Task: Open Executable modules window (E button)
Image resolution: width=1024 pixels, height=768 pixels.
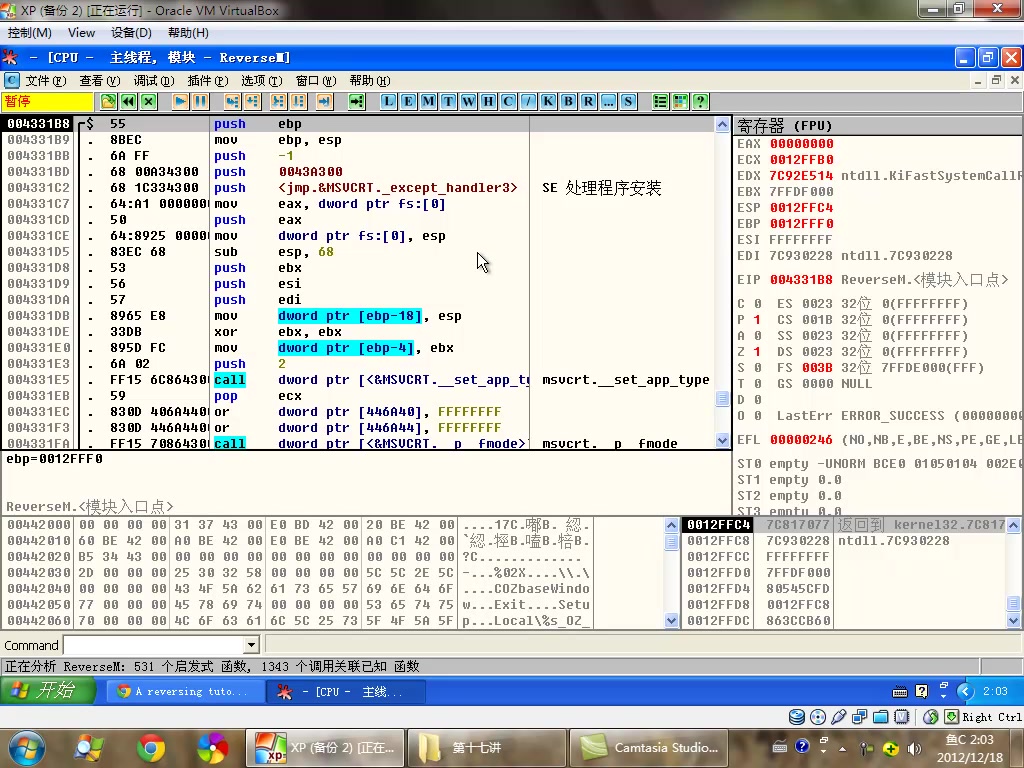Action: point(408,101)
